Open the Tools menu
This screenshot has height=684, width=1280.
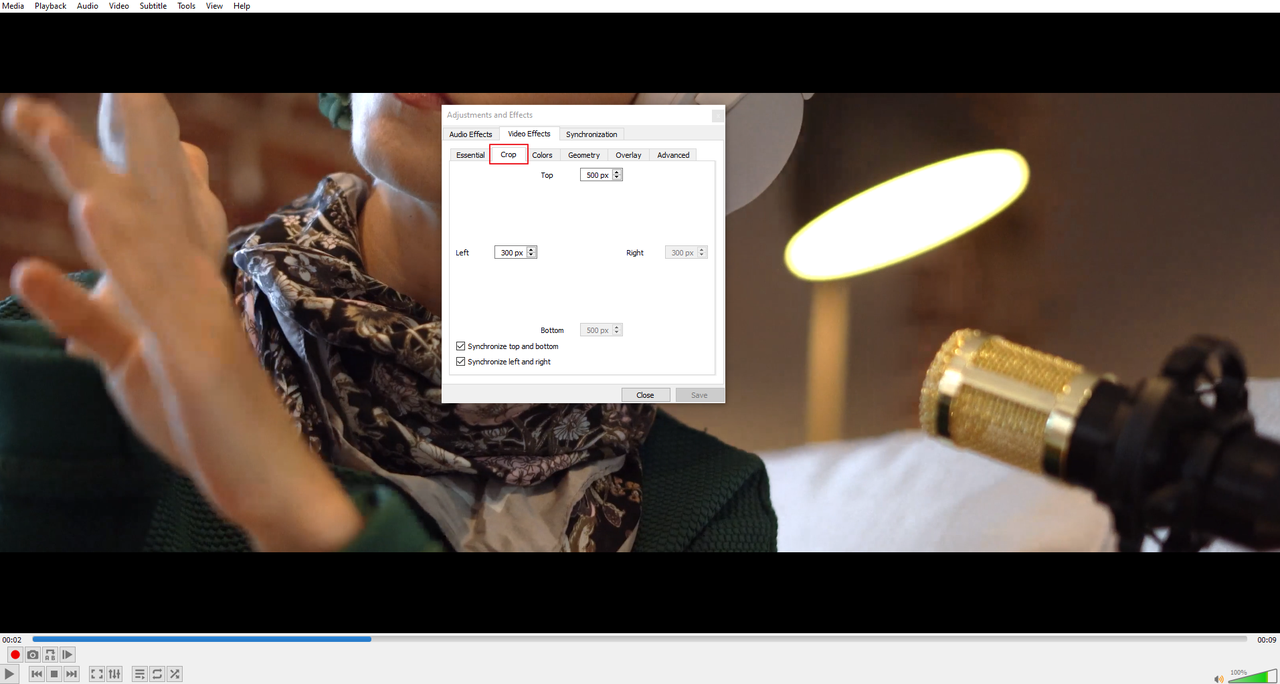tap(186, 6)
